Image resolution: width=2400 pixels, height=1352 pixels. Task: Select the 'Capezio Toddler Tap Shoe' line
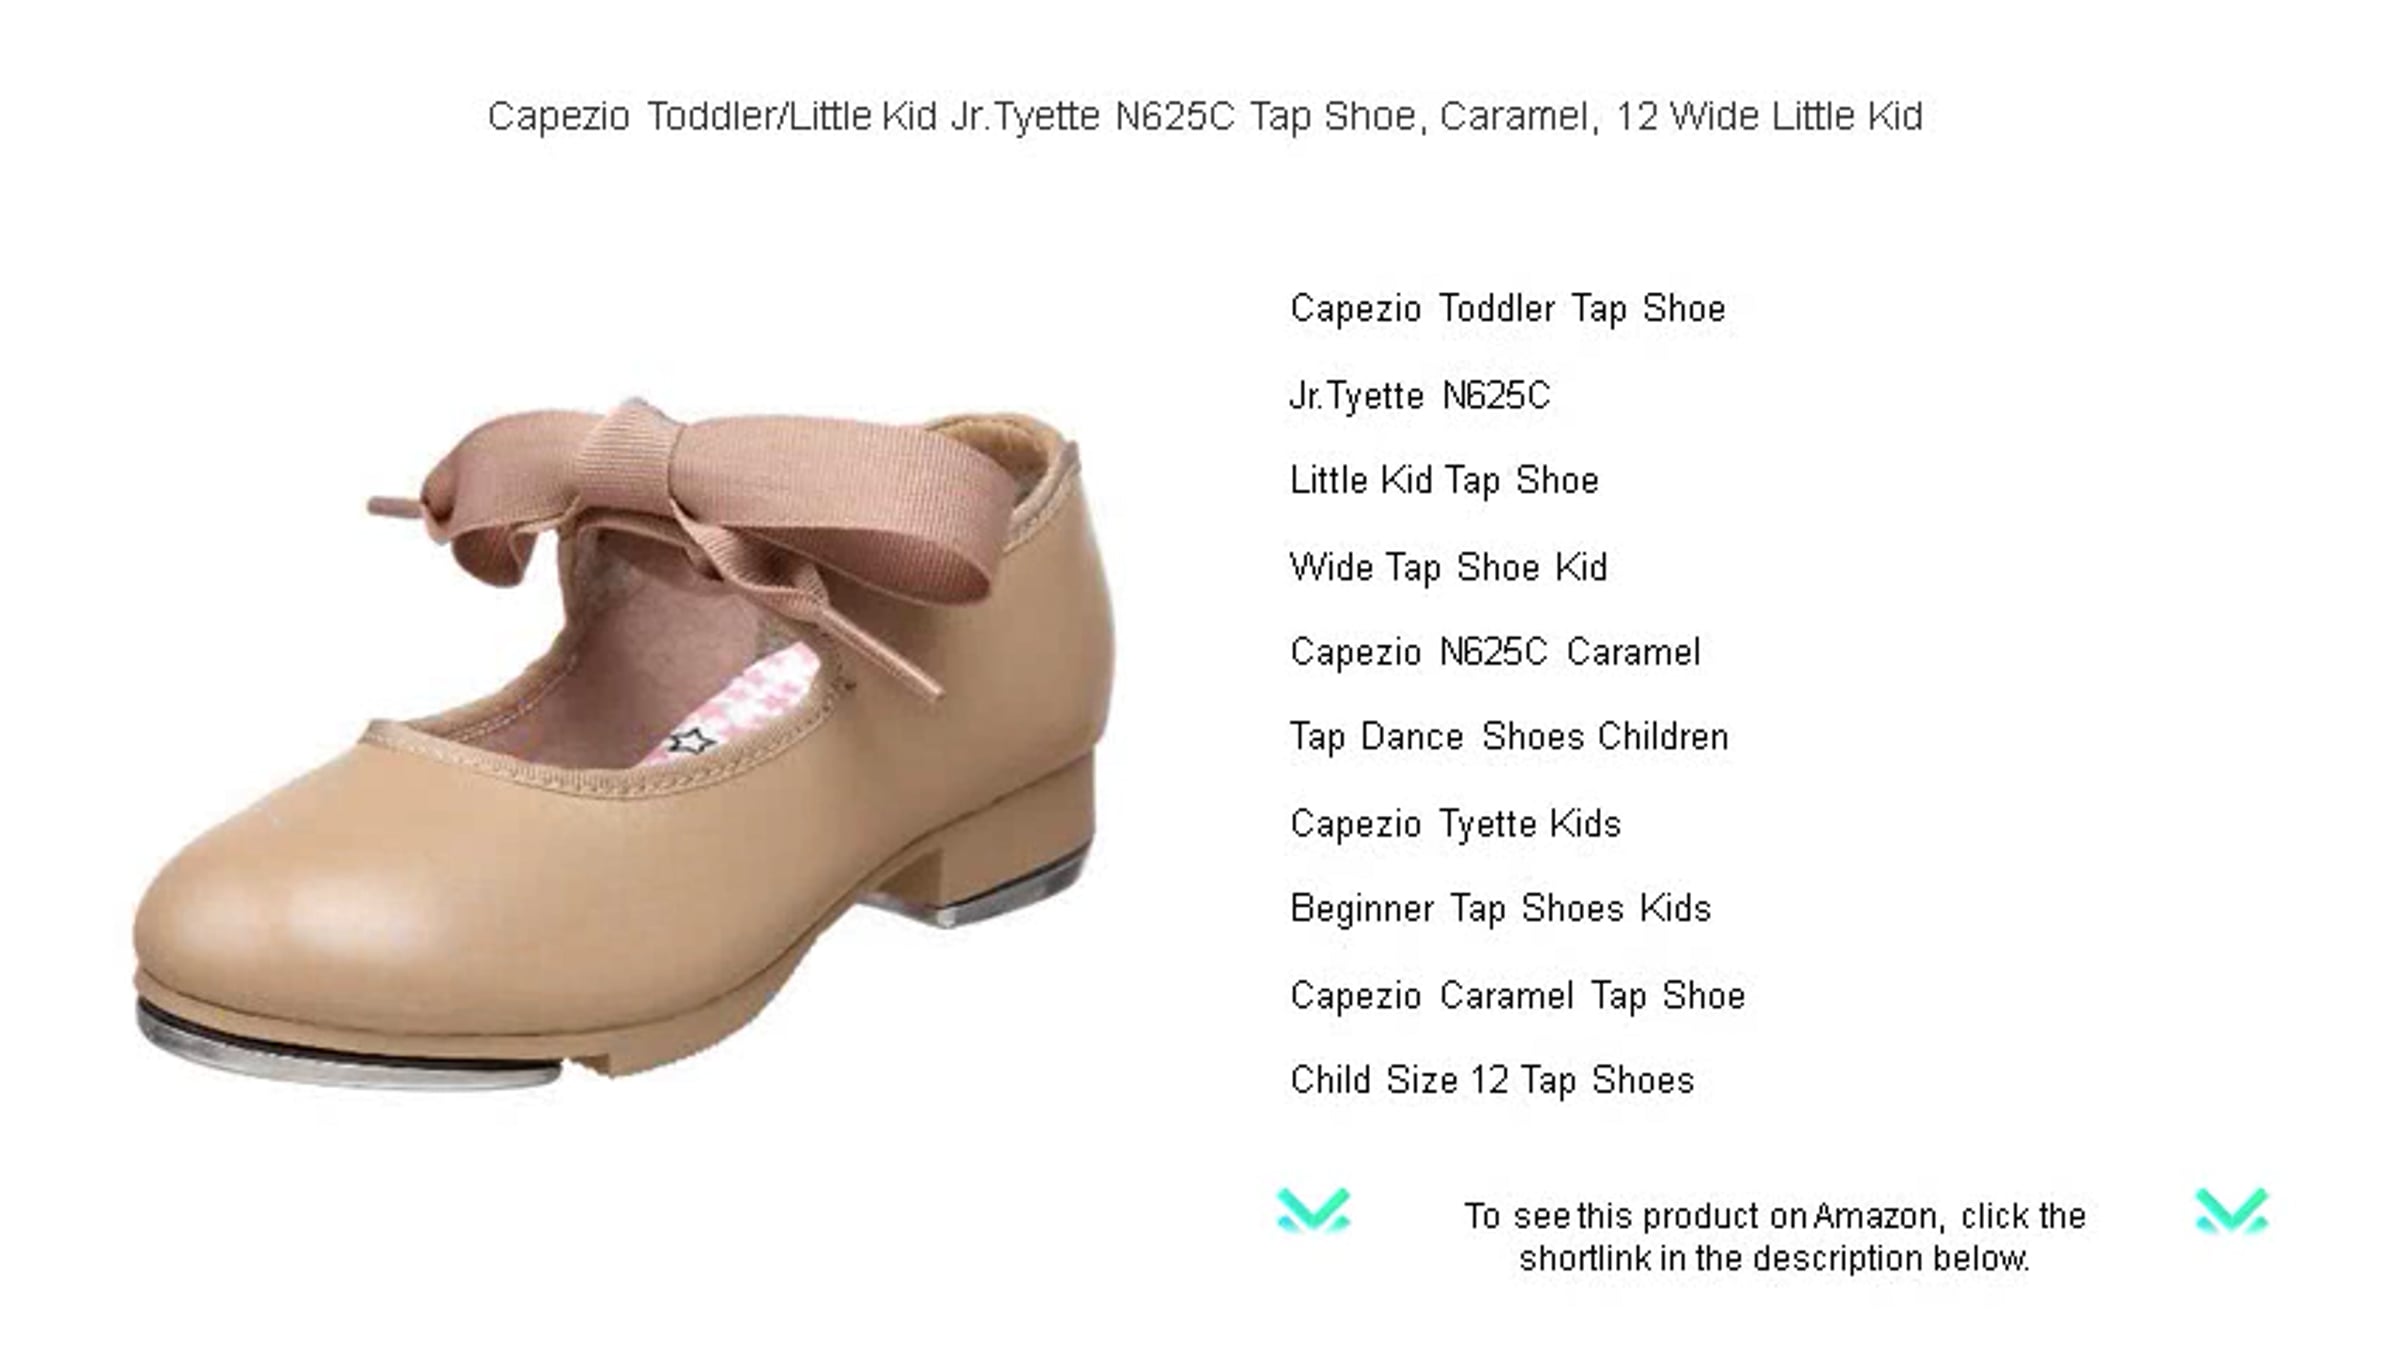1508,308
